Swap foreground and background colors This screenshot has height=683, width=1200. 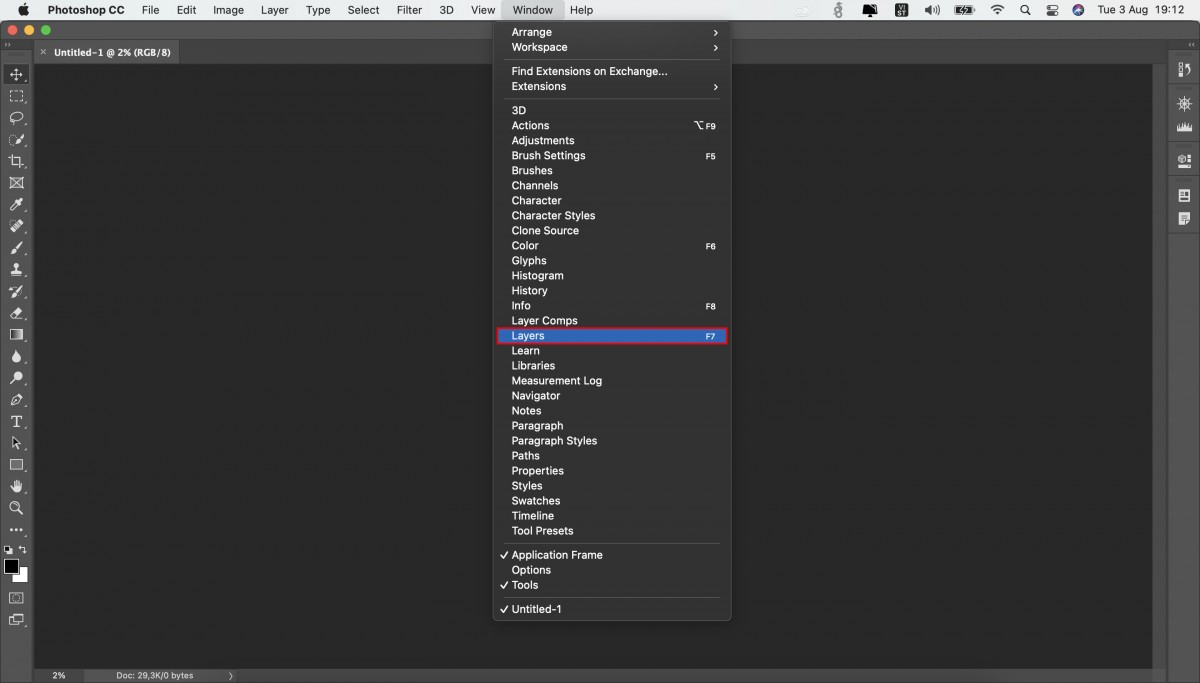point(23,549)
